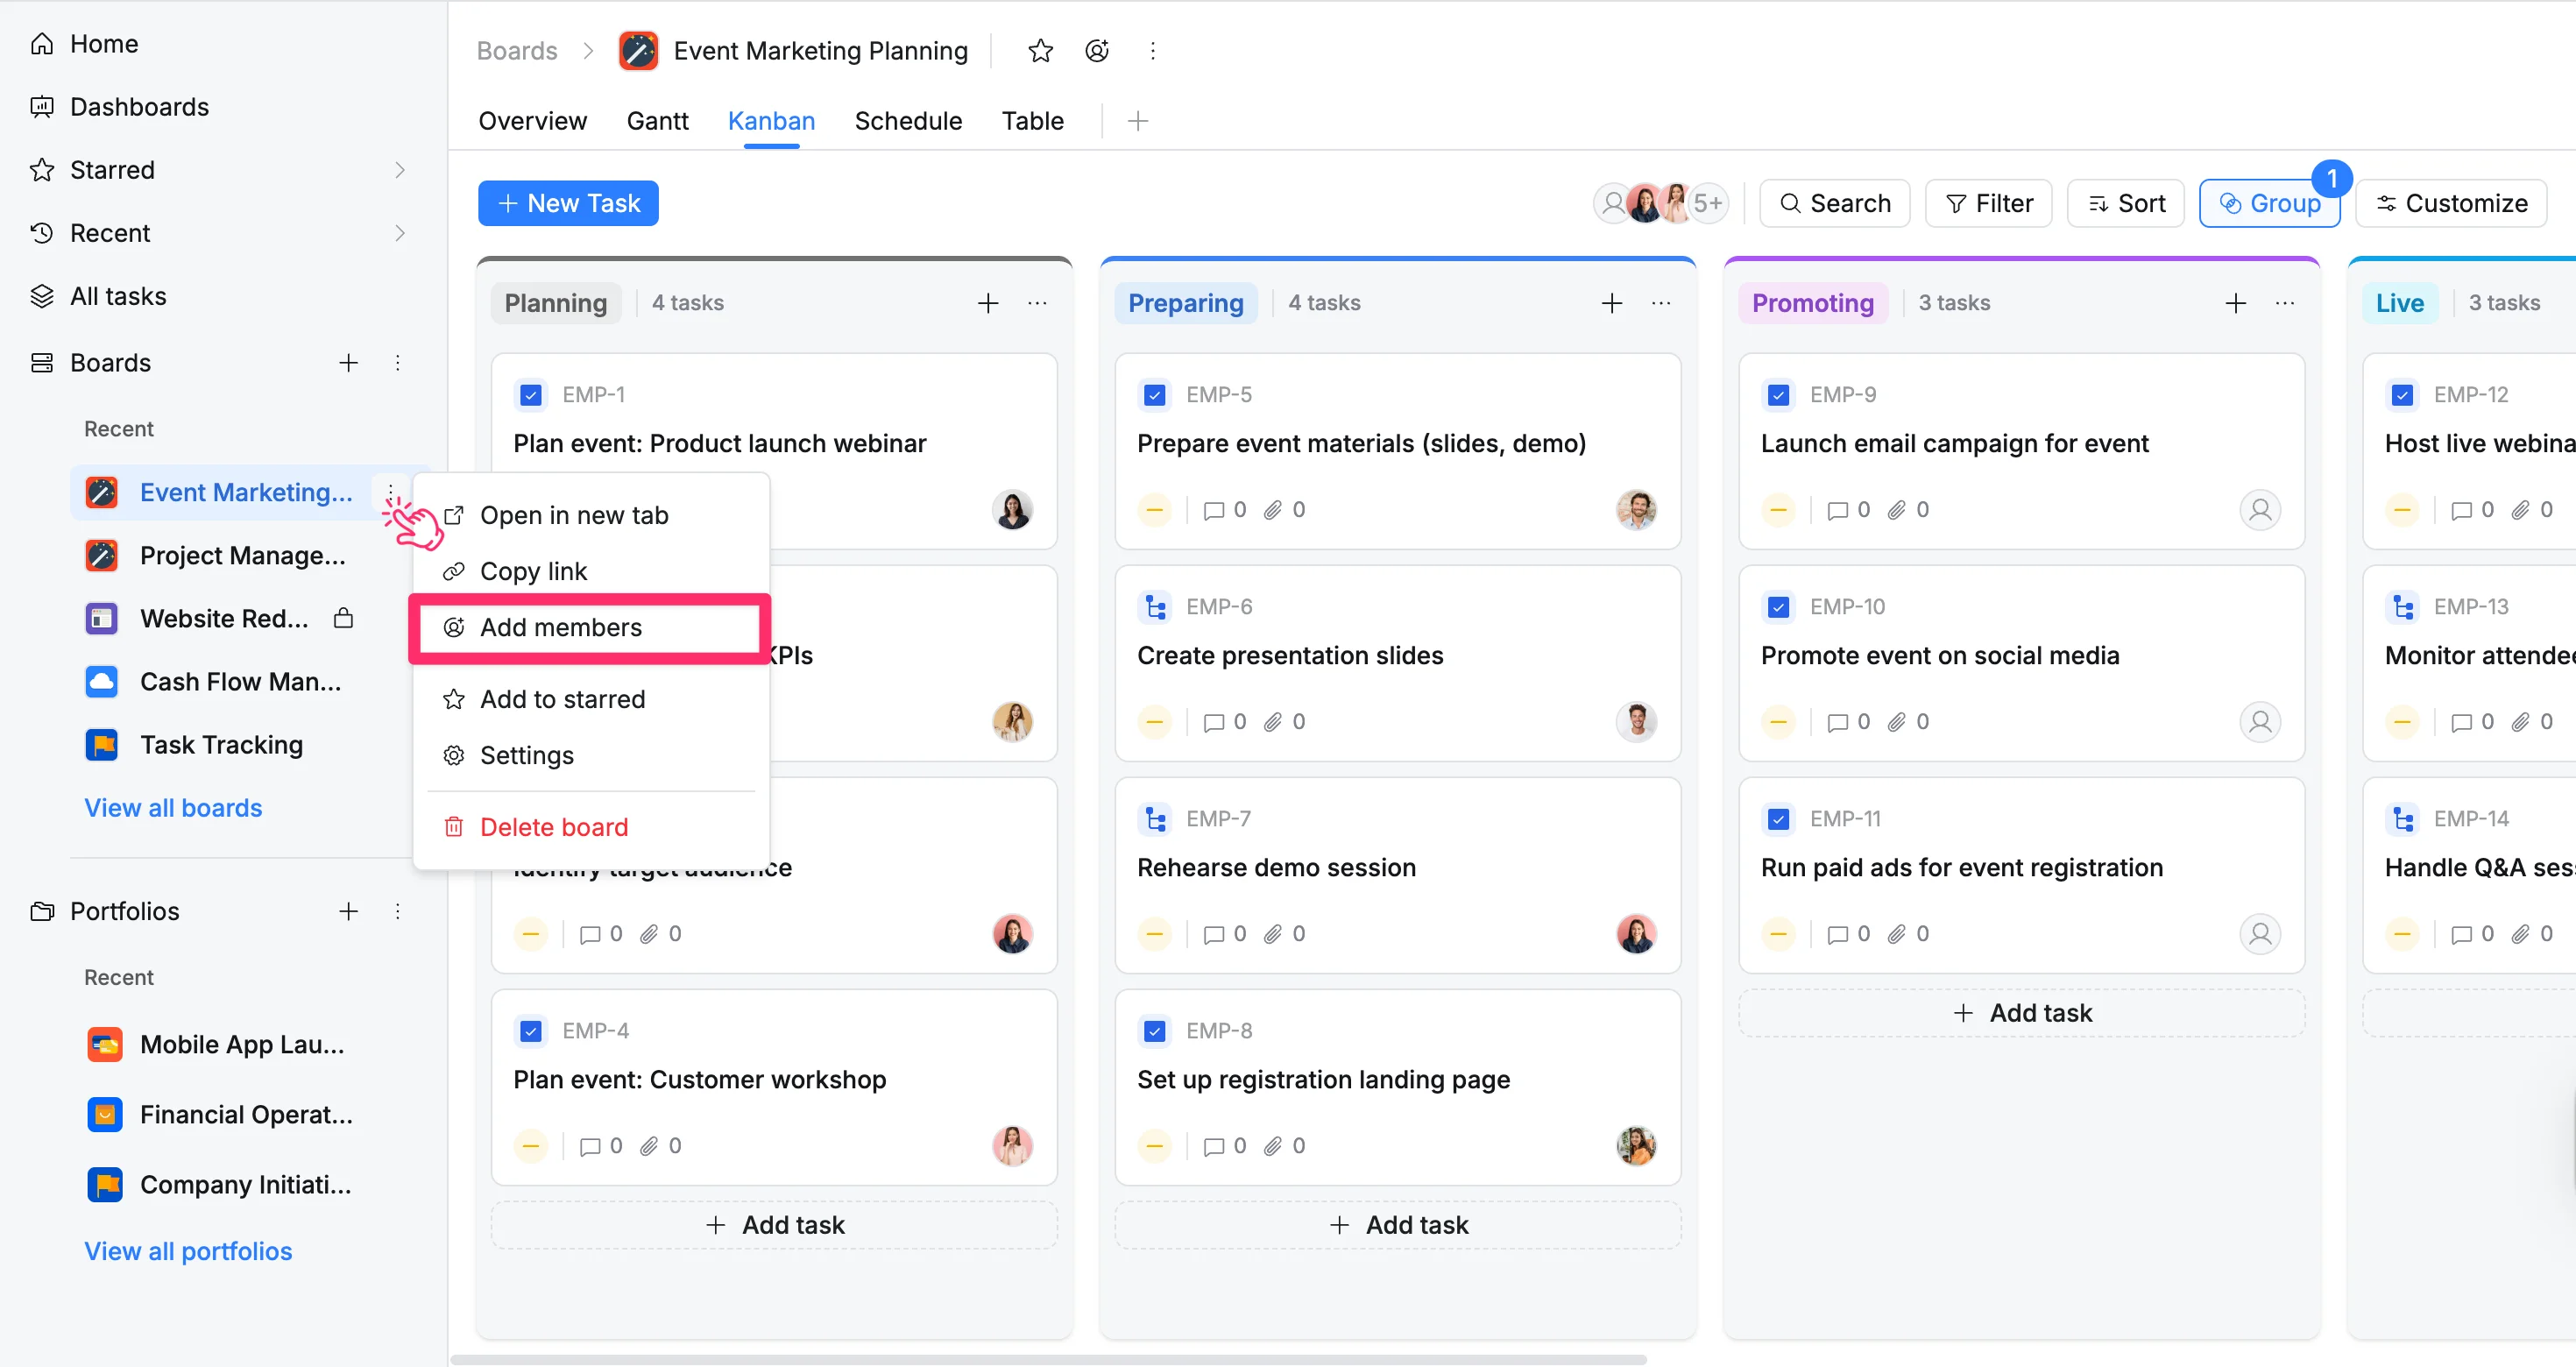Choose Add members from context menu

coord(592,627)
